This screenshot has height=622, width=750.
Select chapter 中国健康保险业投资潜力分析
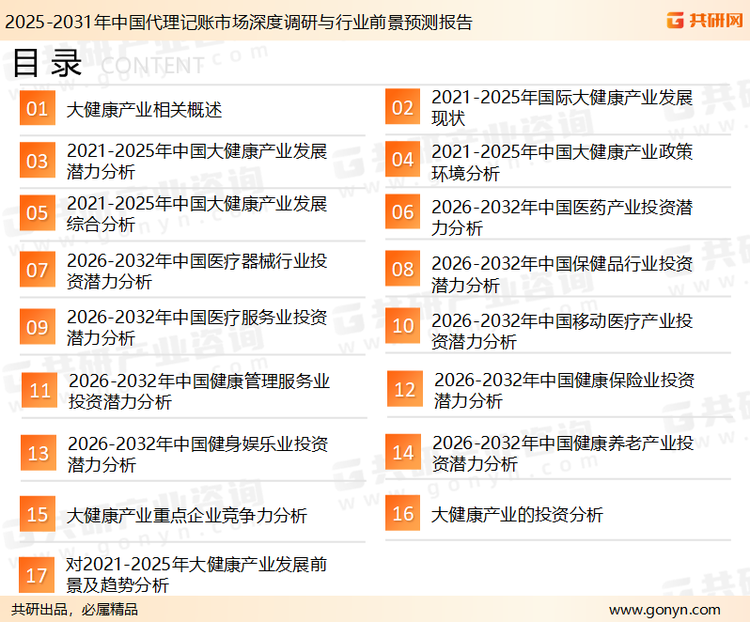point(564,390)
